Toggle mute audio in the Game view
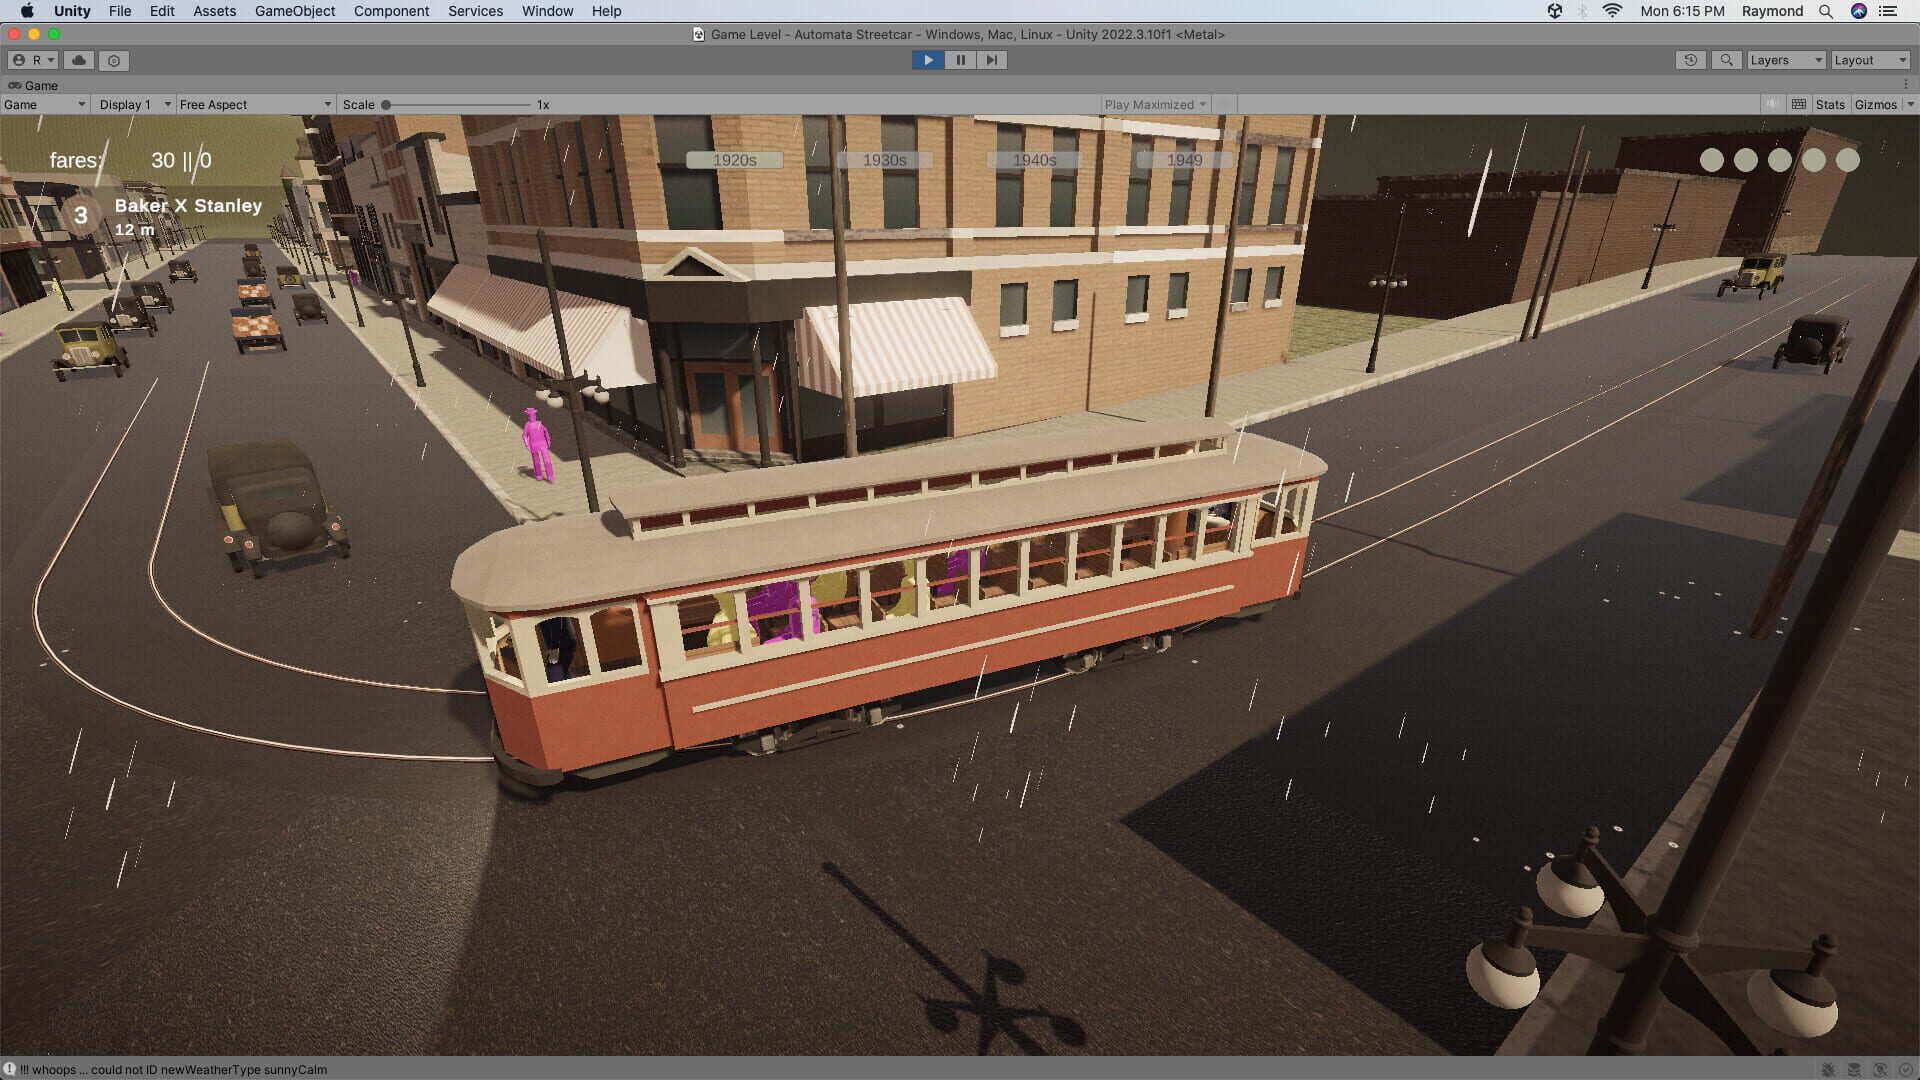The image size is (1920, 1080). (x=1772, y=104)
